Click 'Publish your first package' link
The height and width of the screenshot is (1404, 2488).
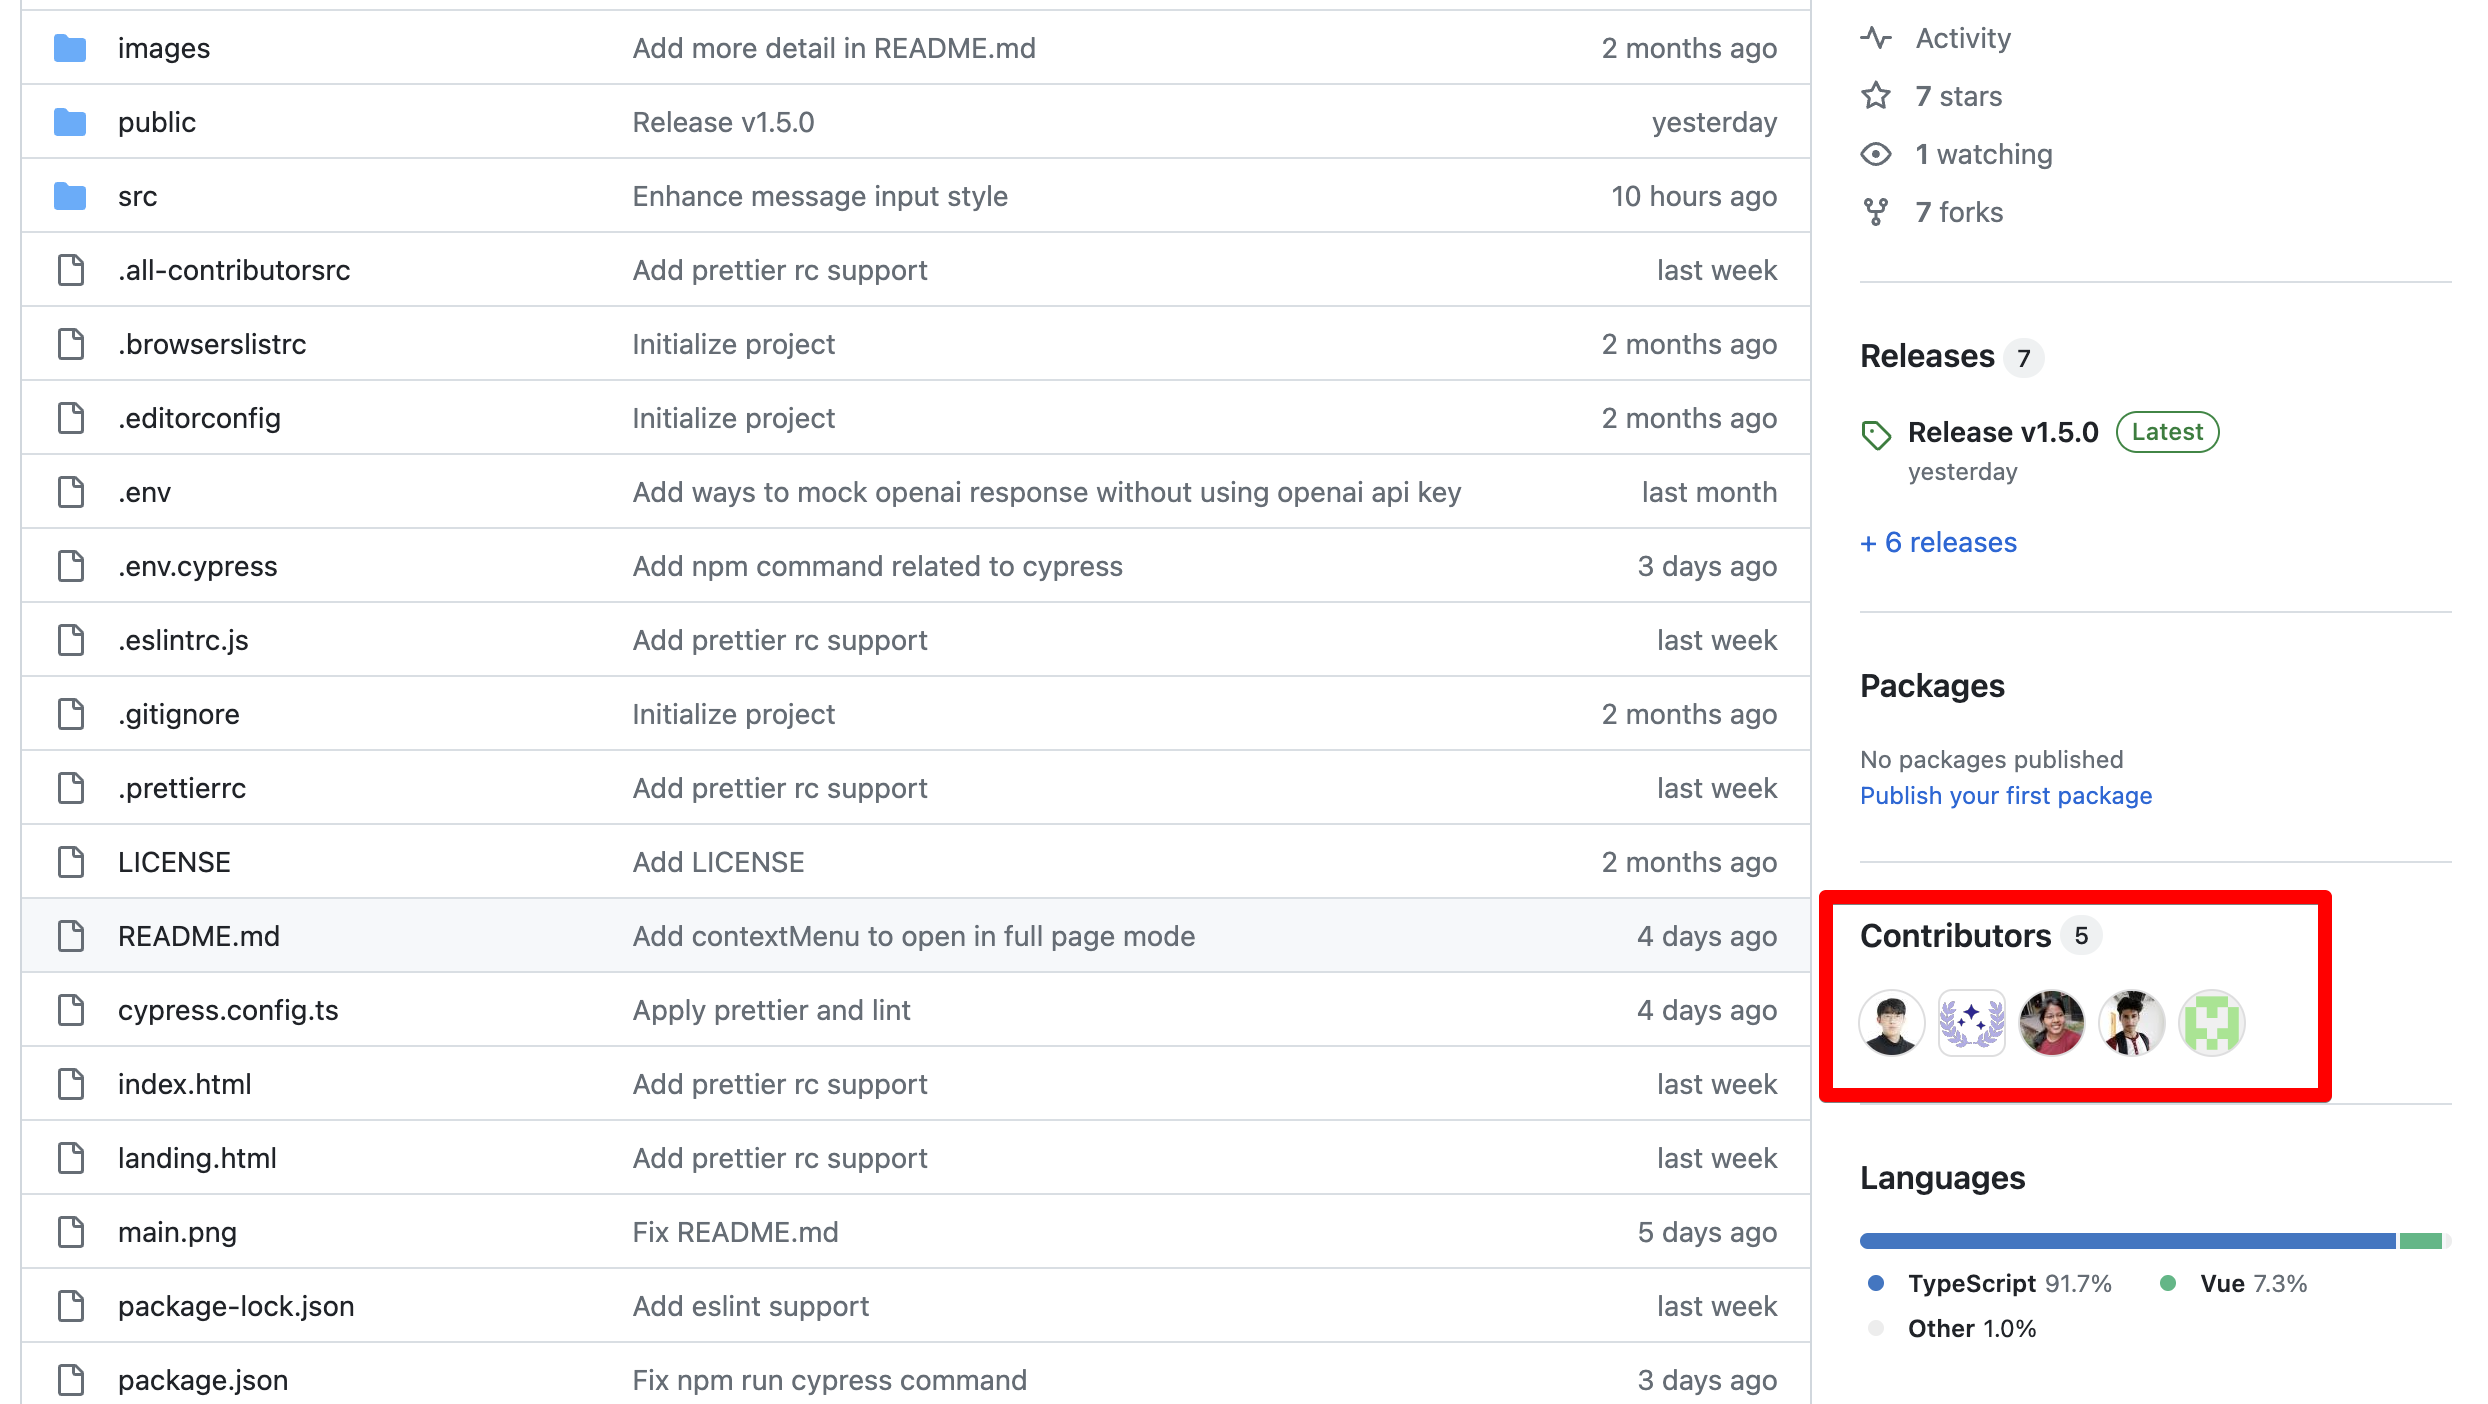point(2005,795)
